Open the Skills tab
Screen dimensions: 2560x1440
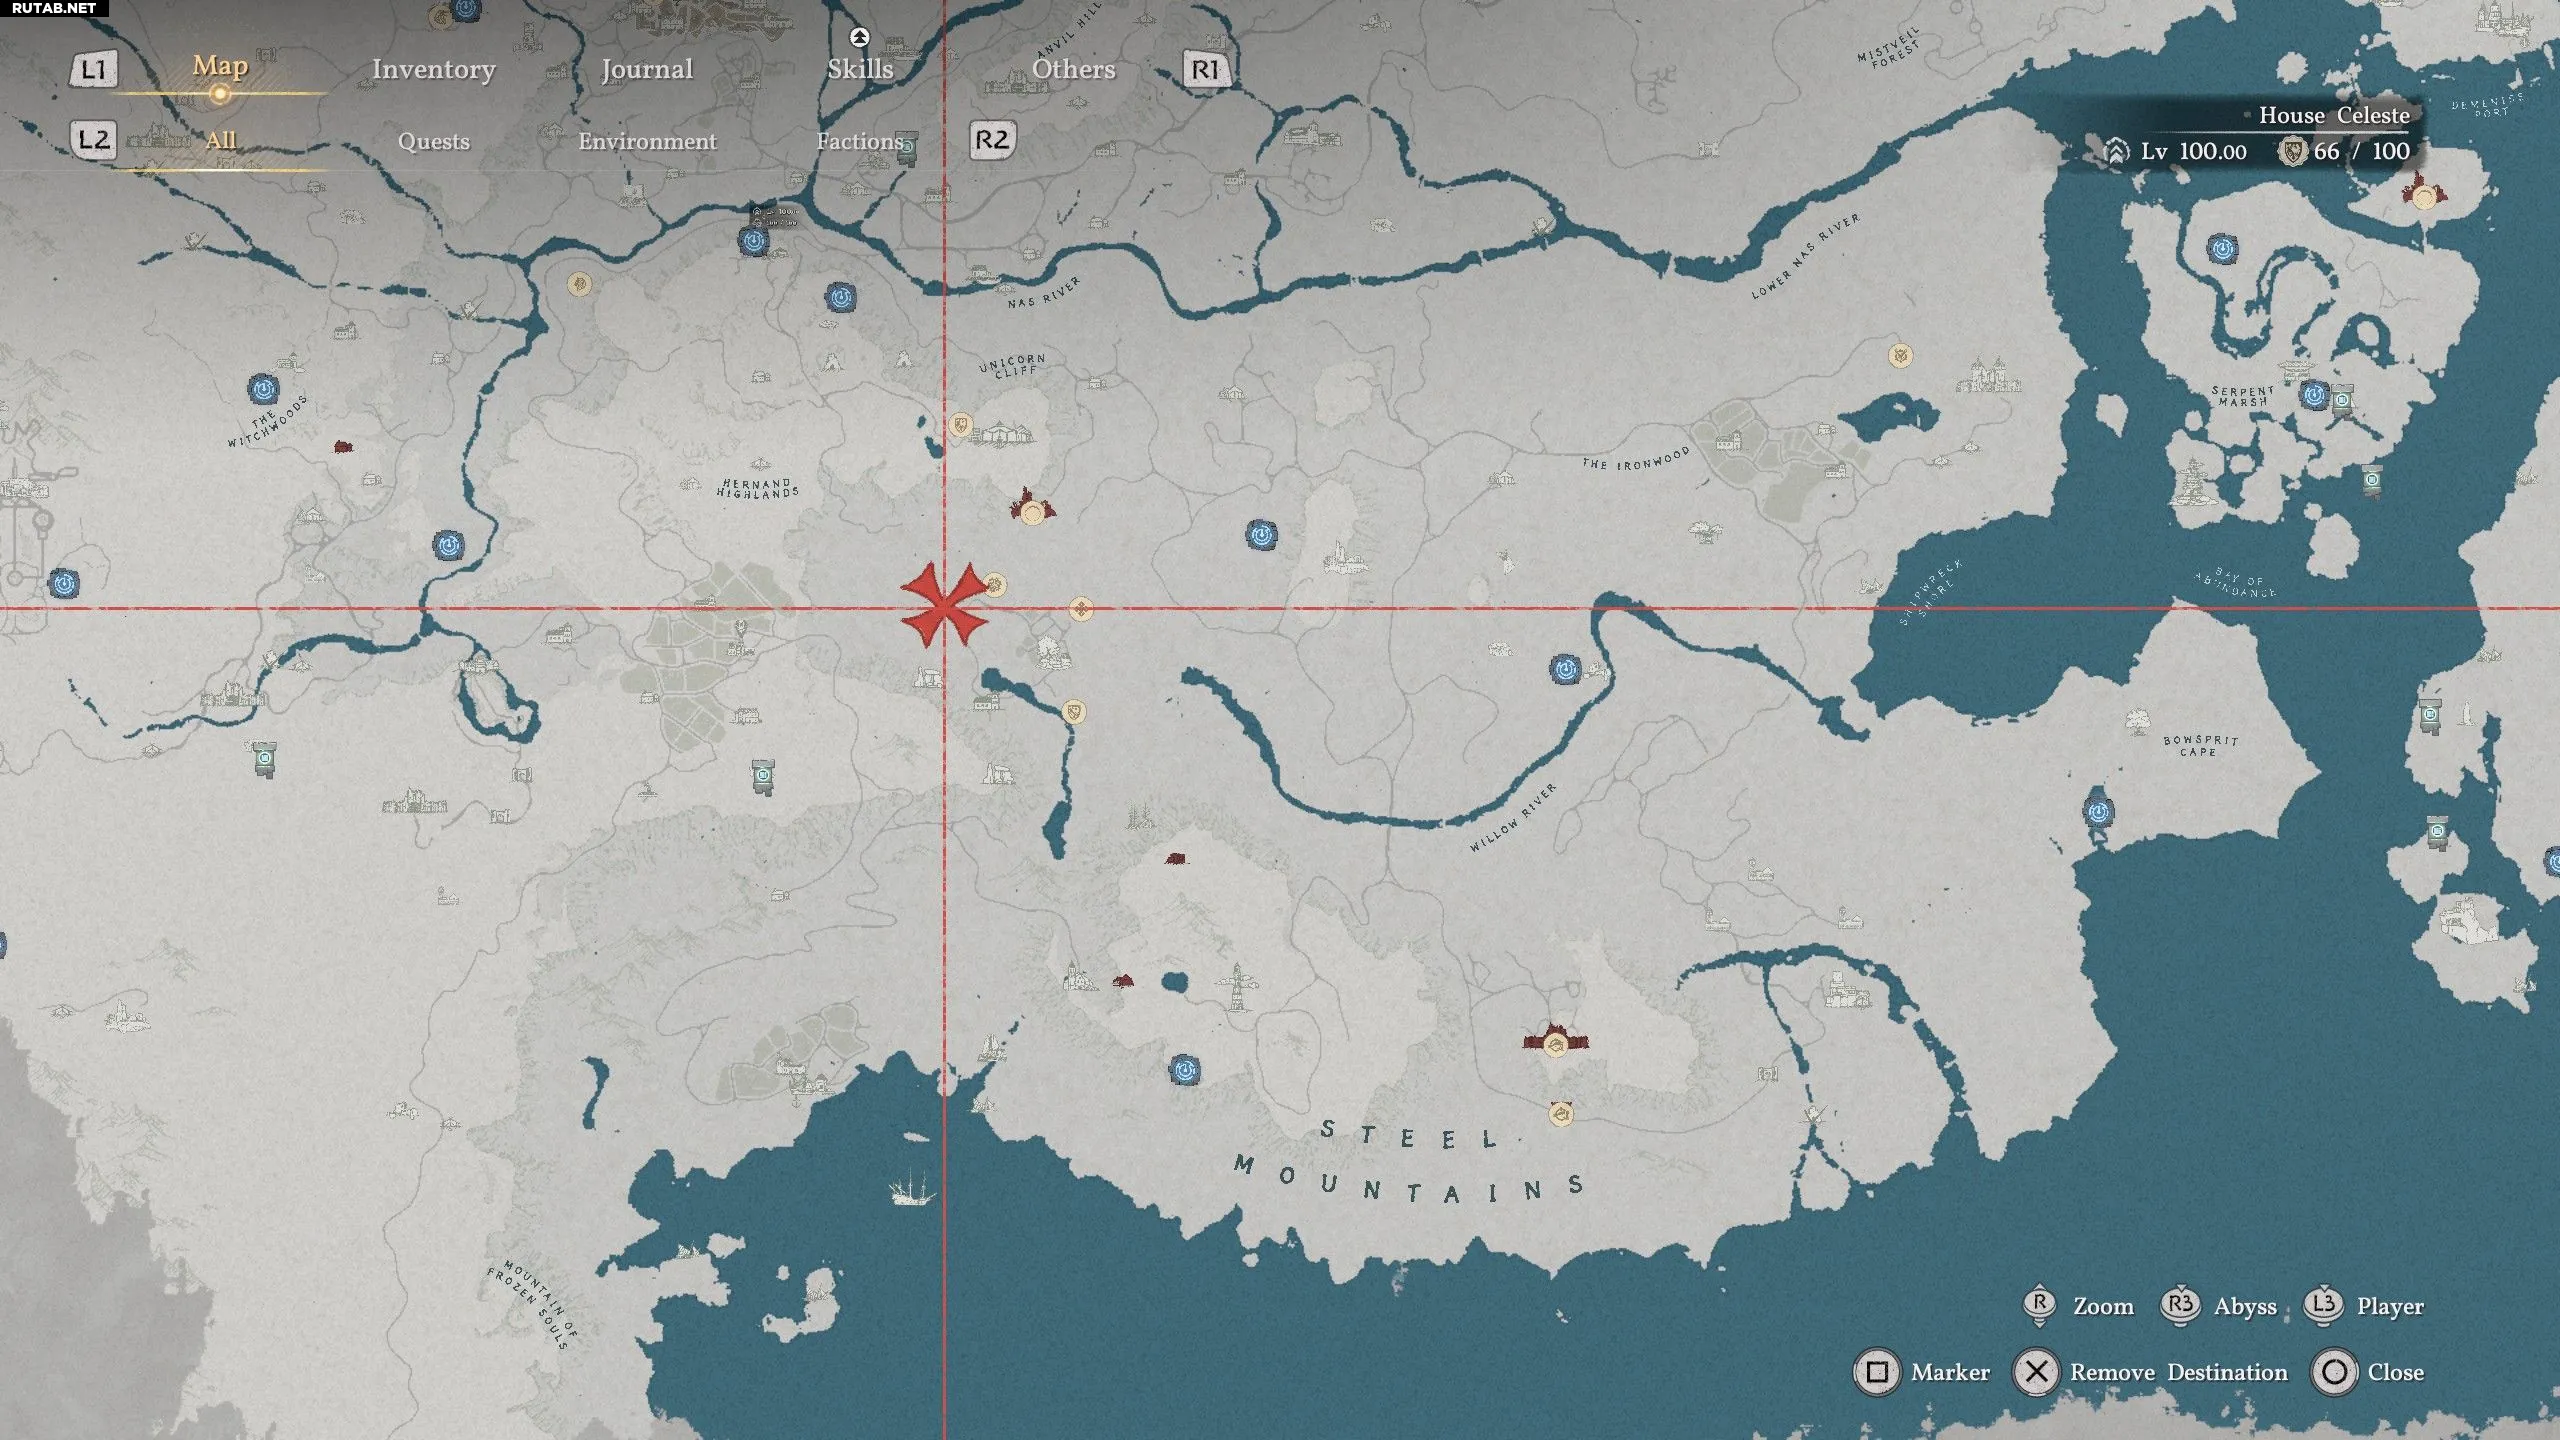(x=860, y=69)
